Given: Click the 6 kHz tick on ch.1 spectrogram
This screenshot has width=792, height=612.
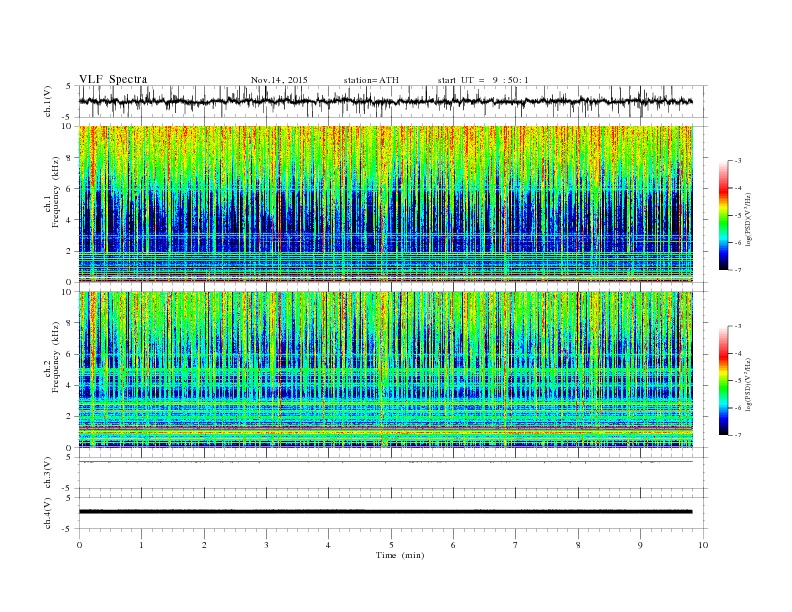Looking at the screenshot, I should pyautogui.click(x=70, y=189).
